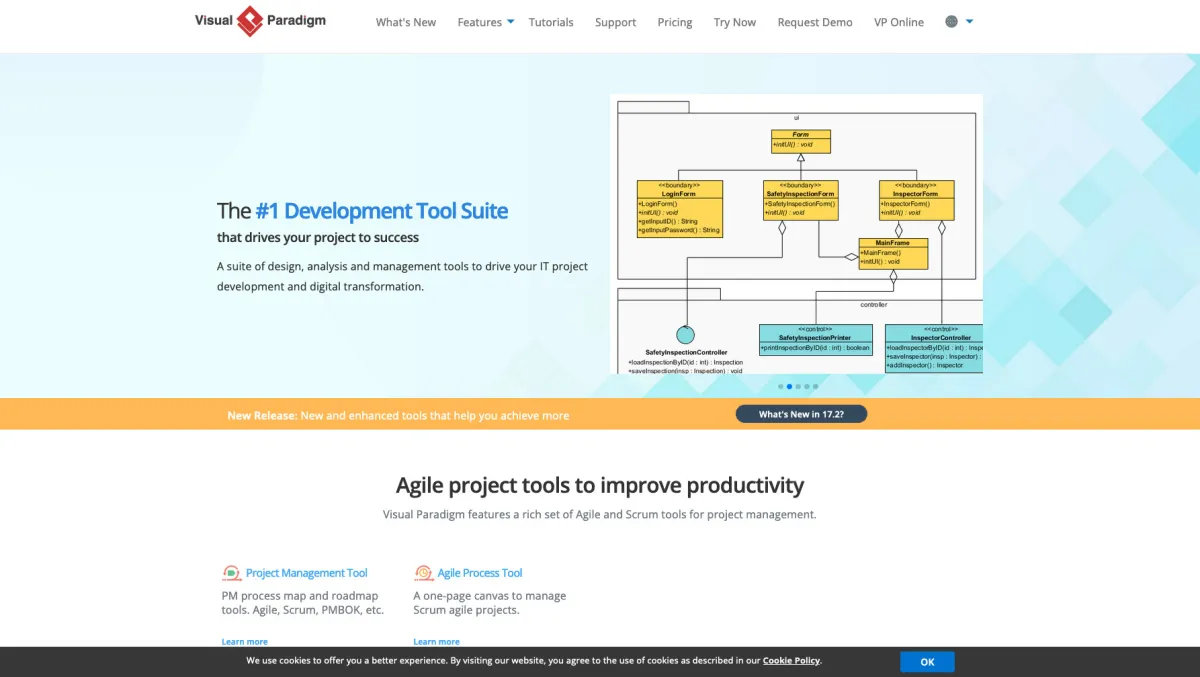Image resolution: width=1200 pixels, height=677 pixels.
Task: Go to Tutorials
Action: pyautogui.click(x=551, y=22)
